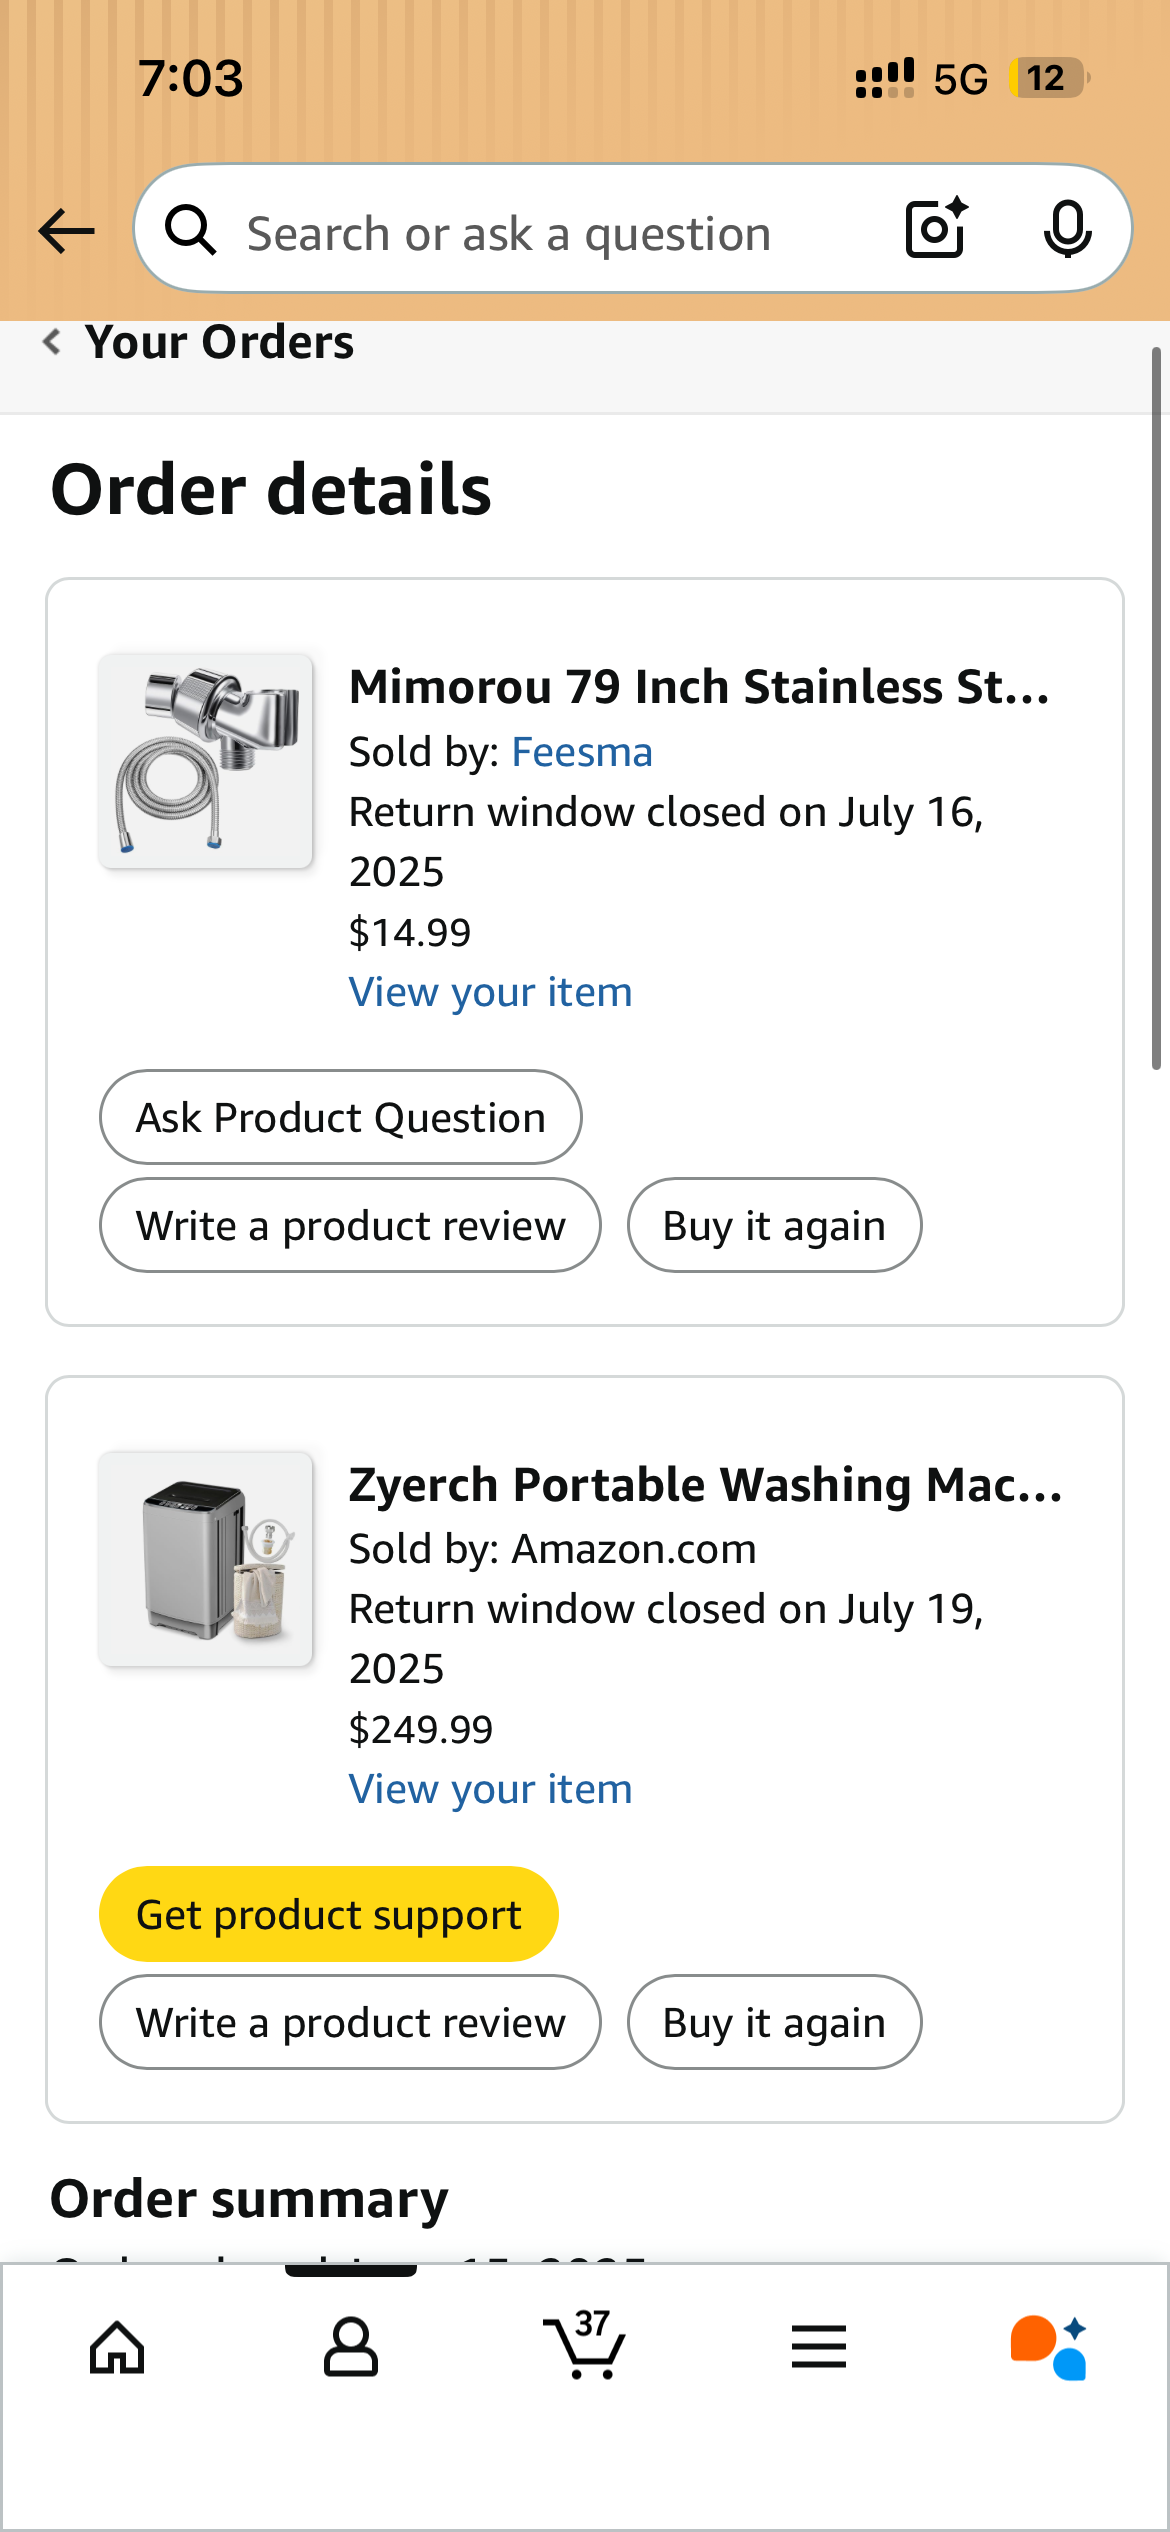Tap the search magnifier icon
The image size is (1170, 2532).
[x=190, y=231]
